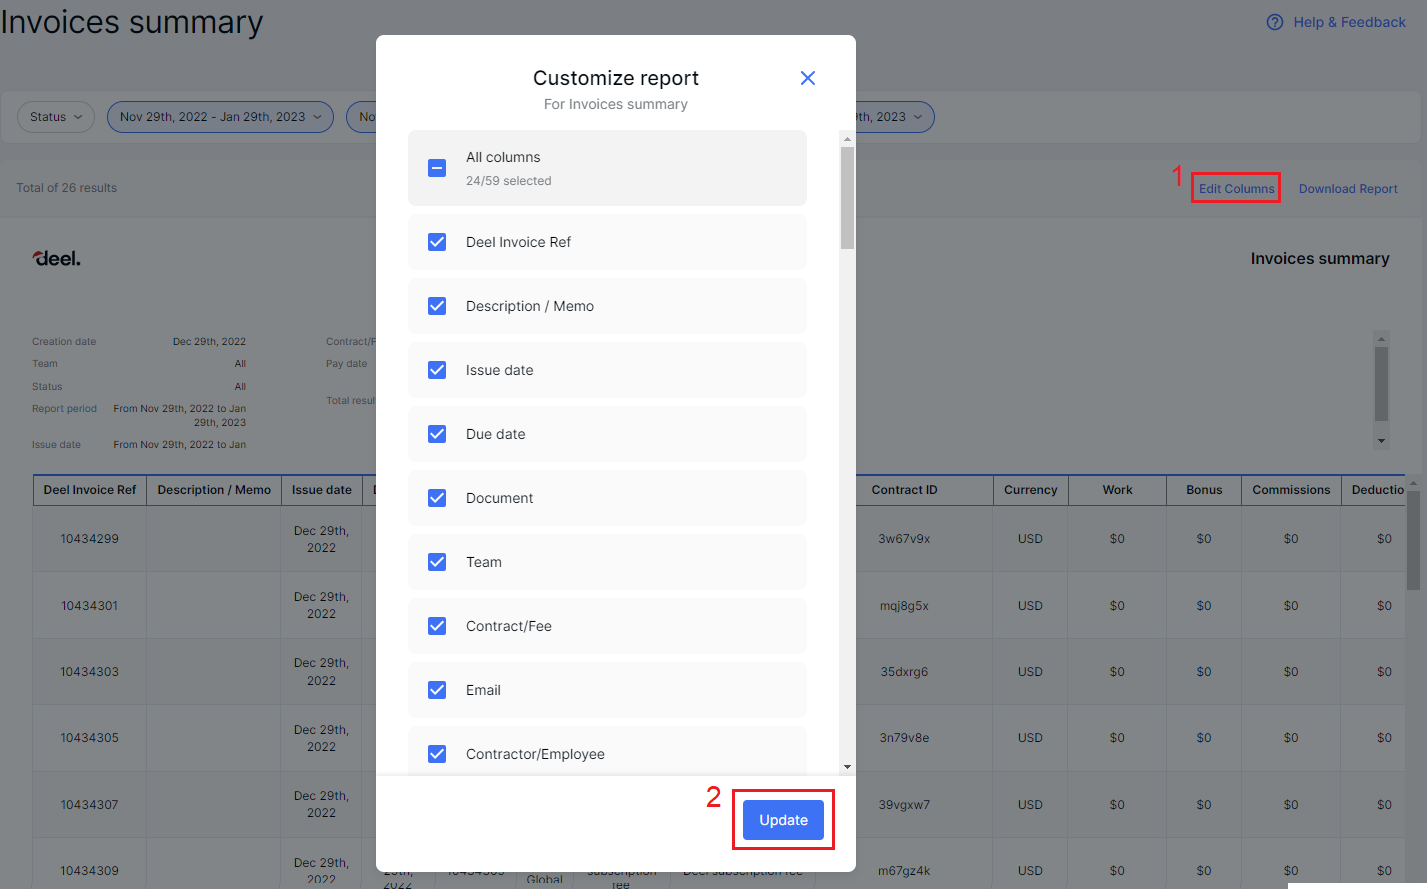Image resolution: width=1427 pixels, height=889 pixels.
Task: Close the Customize report dialog
Action: [807, 77]
